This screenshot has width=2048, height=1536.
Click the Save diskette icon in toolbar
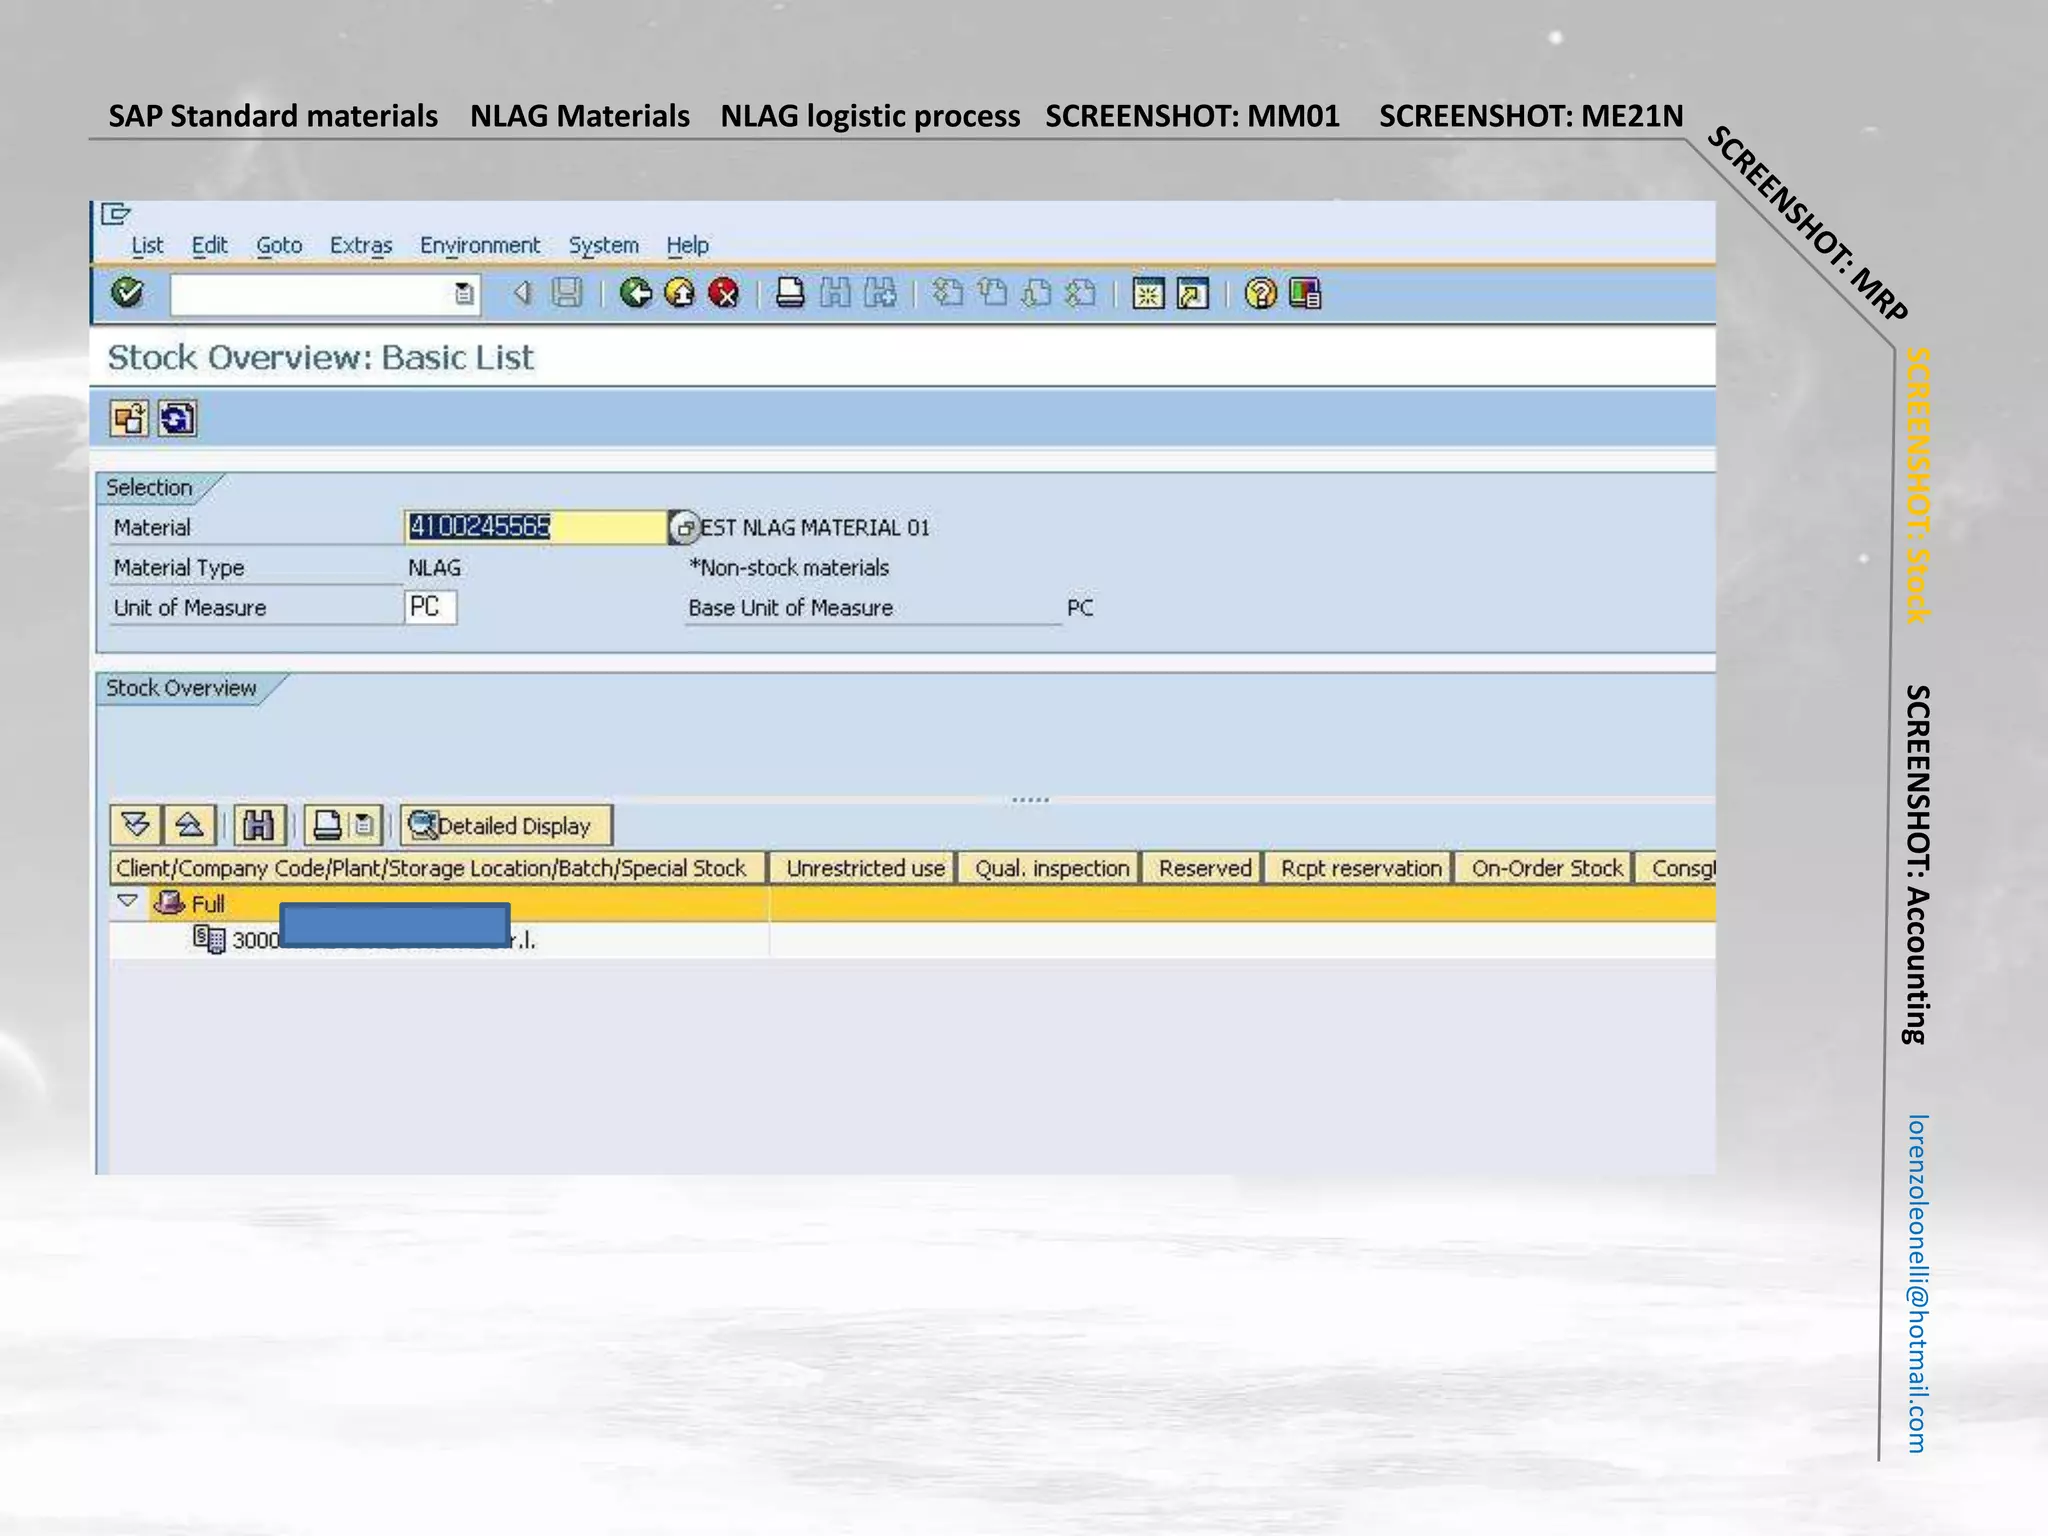tap(567, 294)
